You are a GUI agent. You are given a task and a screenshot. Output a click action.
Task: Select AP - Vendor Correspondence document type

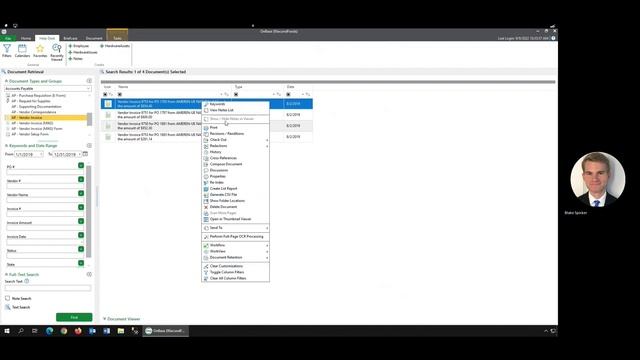pos(34,112)
